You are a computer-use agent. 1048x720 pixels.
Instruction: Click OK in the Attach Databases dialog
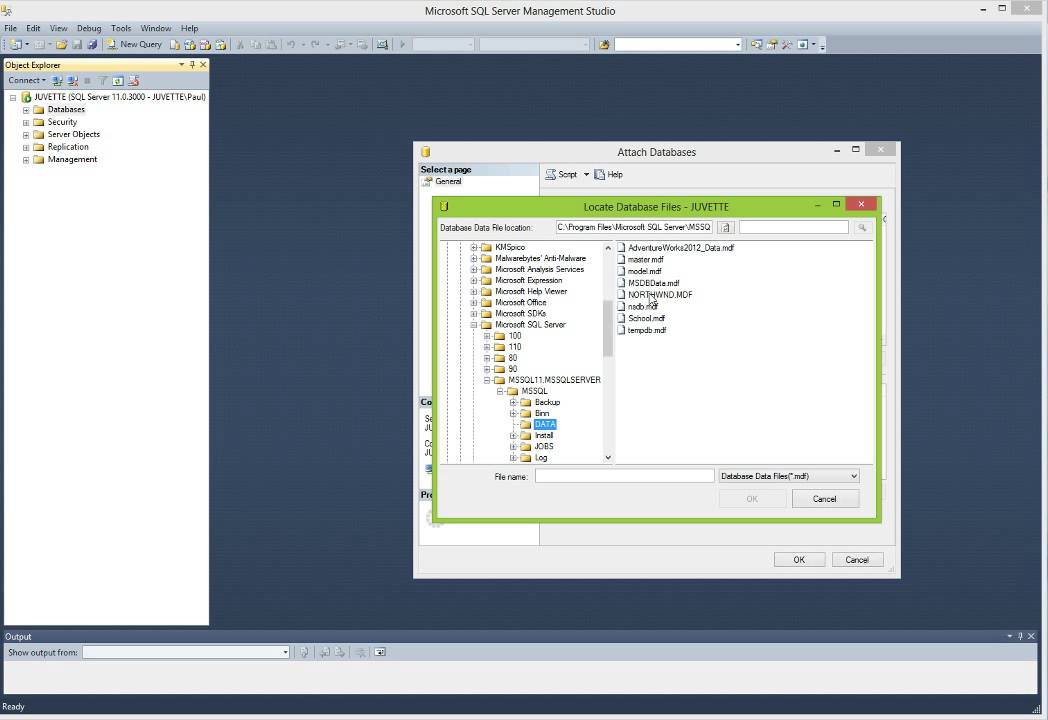[x=799, y=560]
